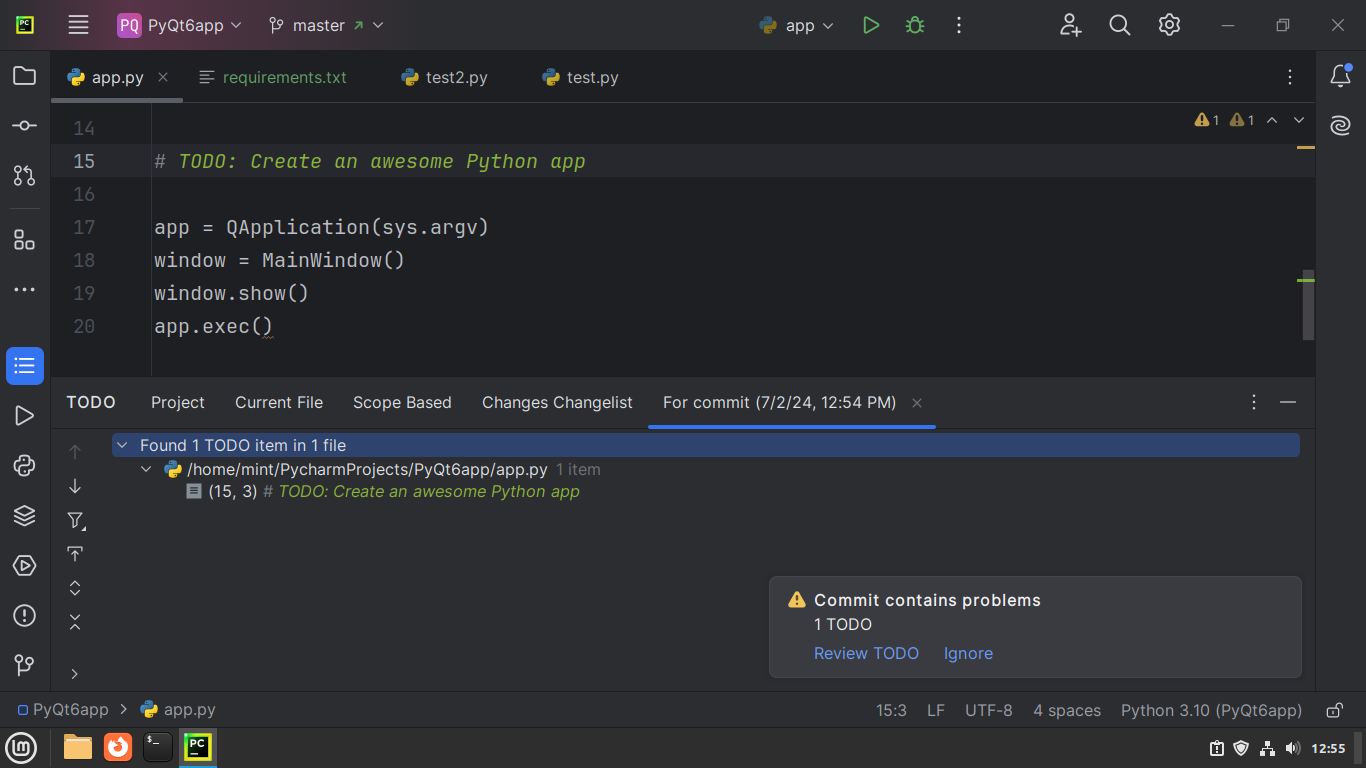Open app run configuration dropdown
This screenshot has height=768, width=1366.
click(x=797, y=25)
